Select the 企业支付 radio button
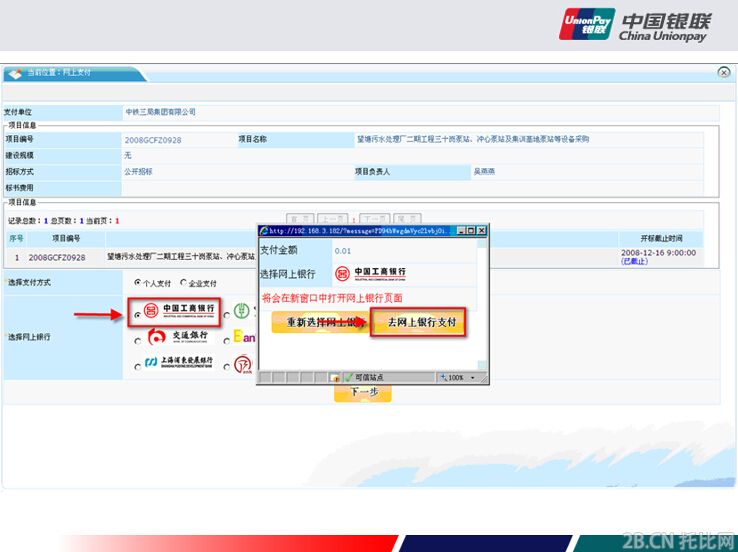This screenshot has height=552, width=738. (x=182, y=283)
